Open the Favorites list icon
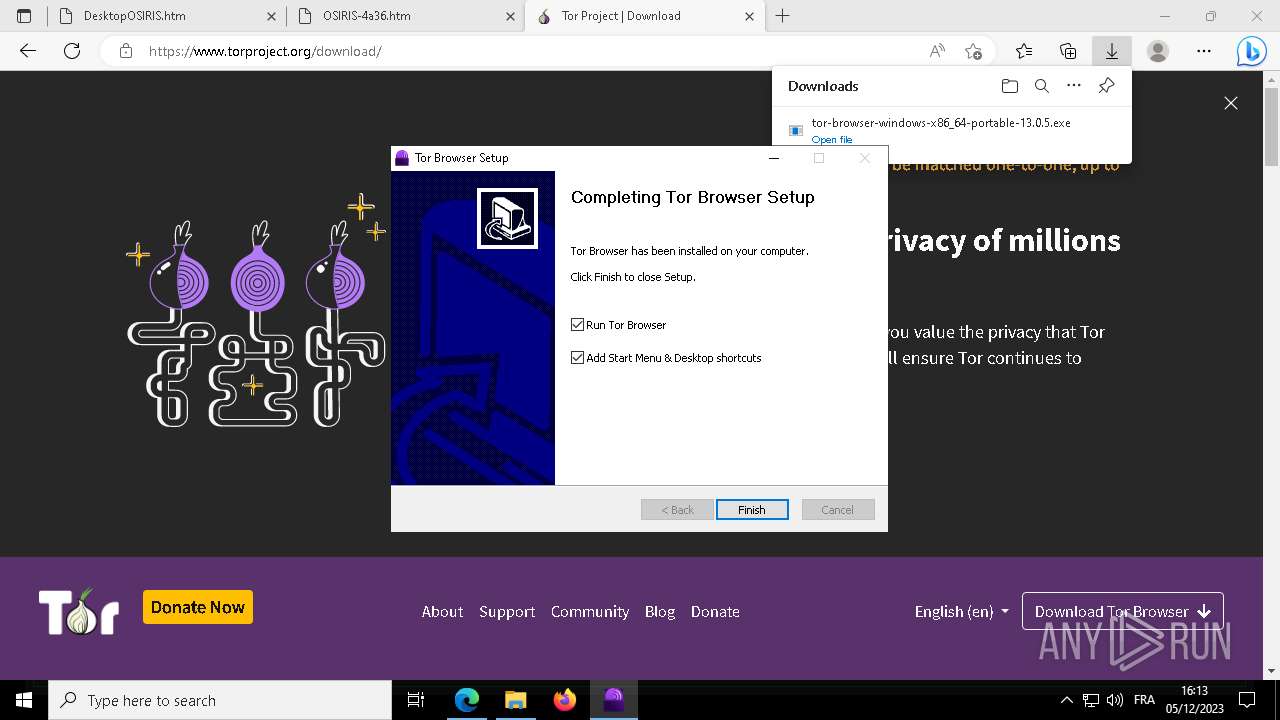Screen dimensions: 1280x720 (1024, 51)
